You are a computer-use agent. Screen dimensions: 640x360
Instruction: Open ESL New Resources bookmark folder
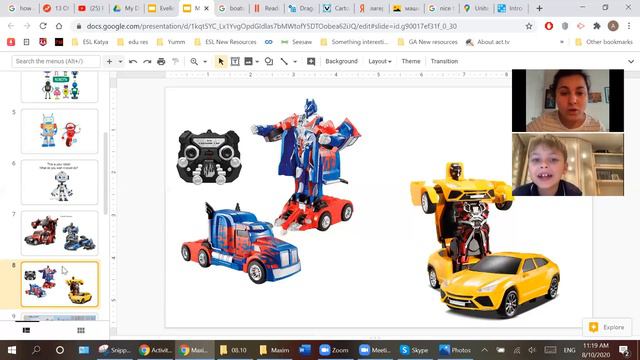coord(225,42)
